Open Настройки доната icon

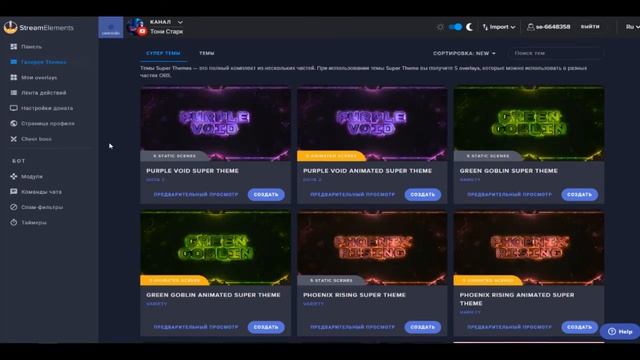coord(14,108)
